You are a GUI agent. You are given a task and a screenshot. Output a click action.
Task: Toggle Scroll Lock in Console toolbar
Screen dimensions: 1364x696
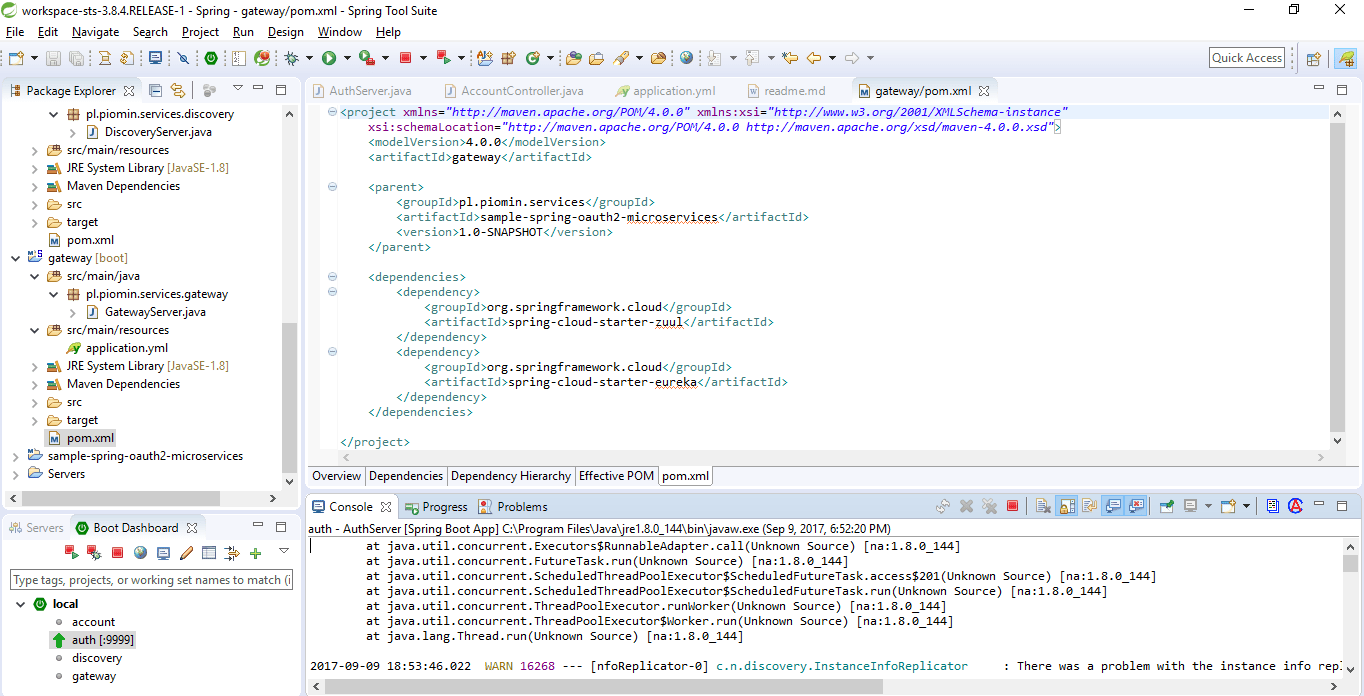click(1066, 506)
